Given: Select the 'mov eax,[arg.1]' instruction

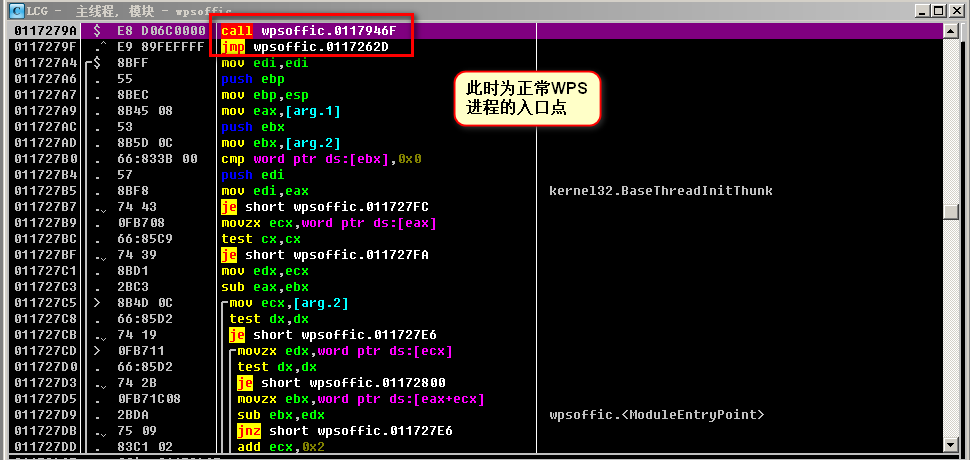Looking at the screenshot, I should tap(280, 111).
